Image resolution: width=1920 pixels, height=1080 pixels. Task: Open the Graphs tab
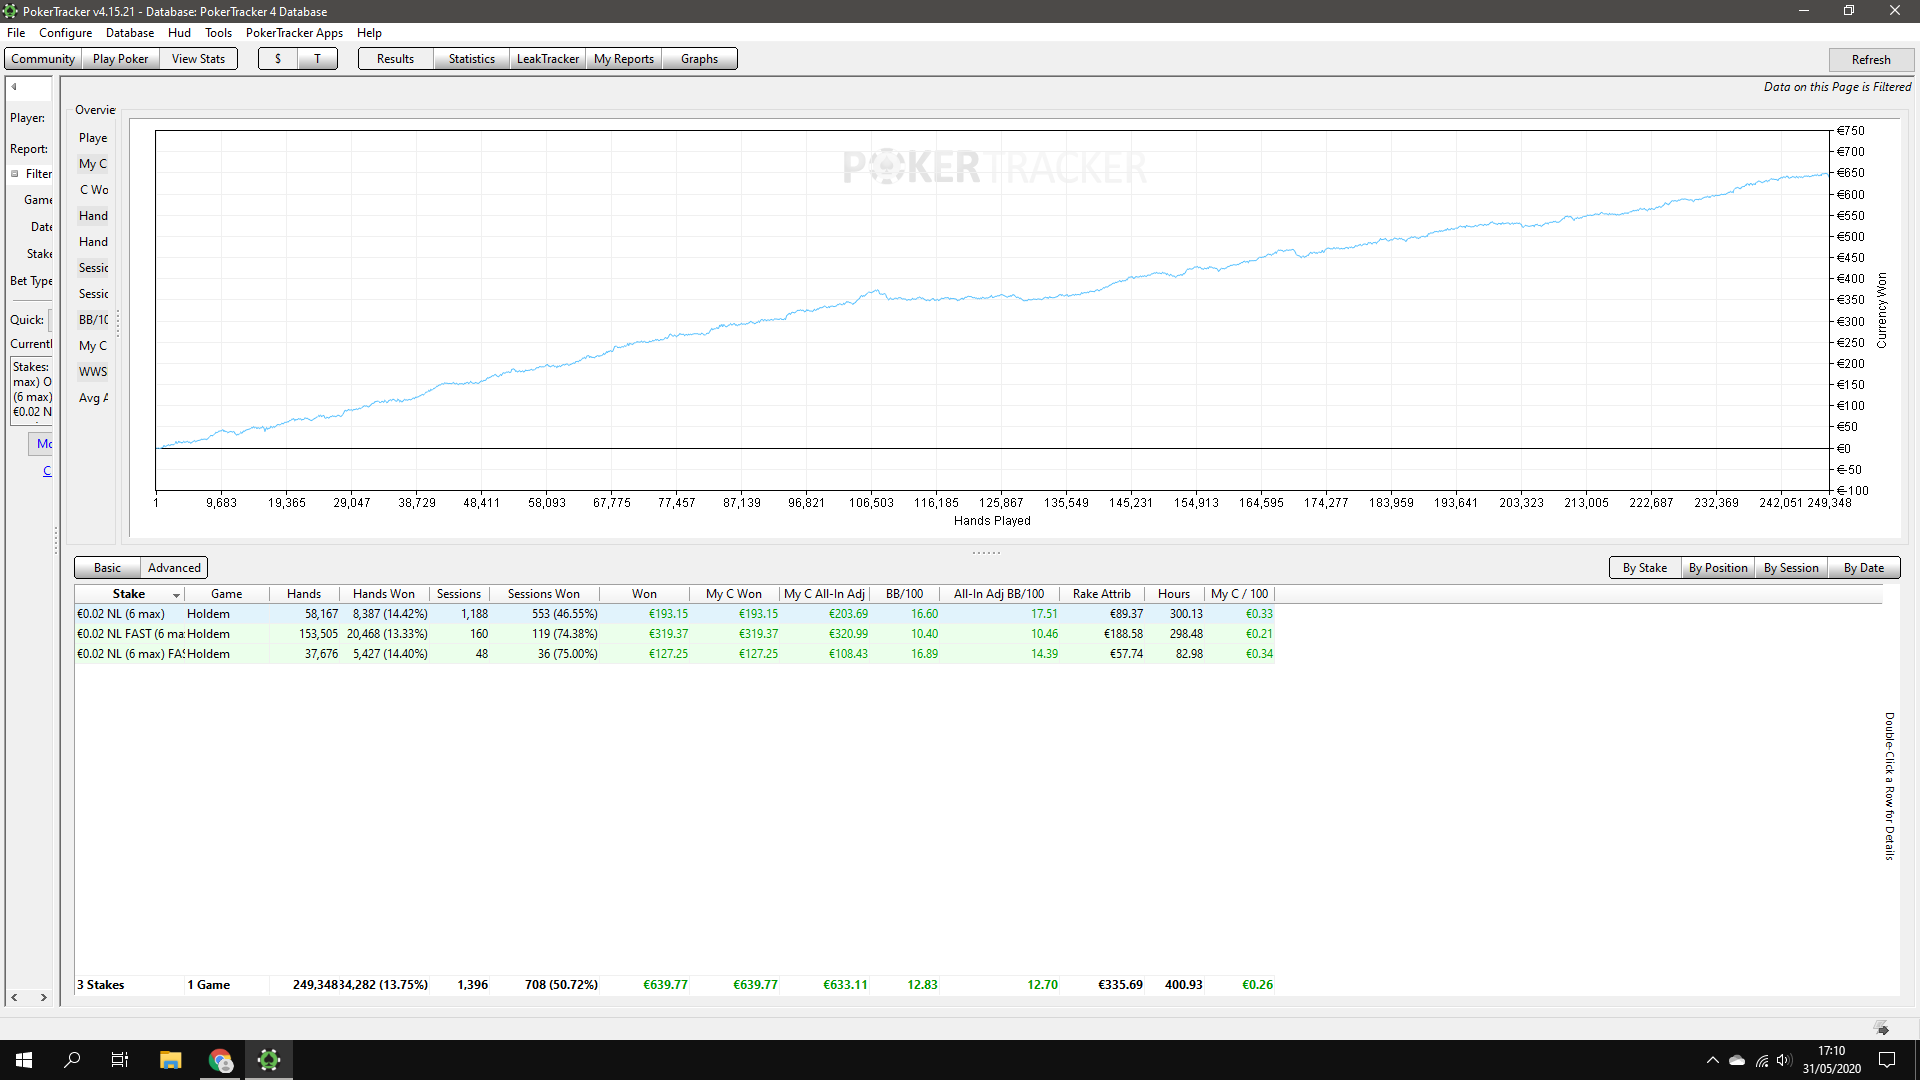tap(699, 59)
